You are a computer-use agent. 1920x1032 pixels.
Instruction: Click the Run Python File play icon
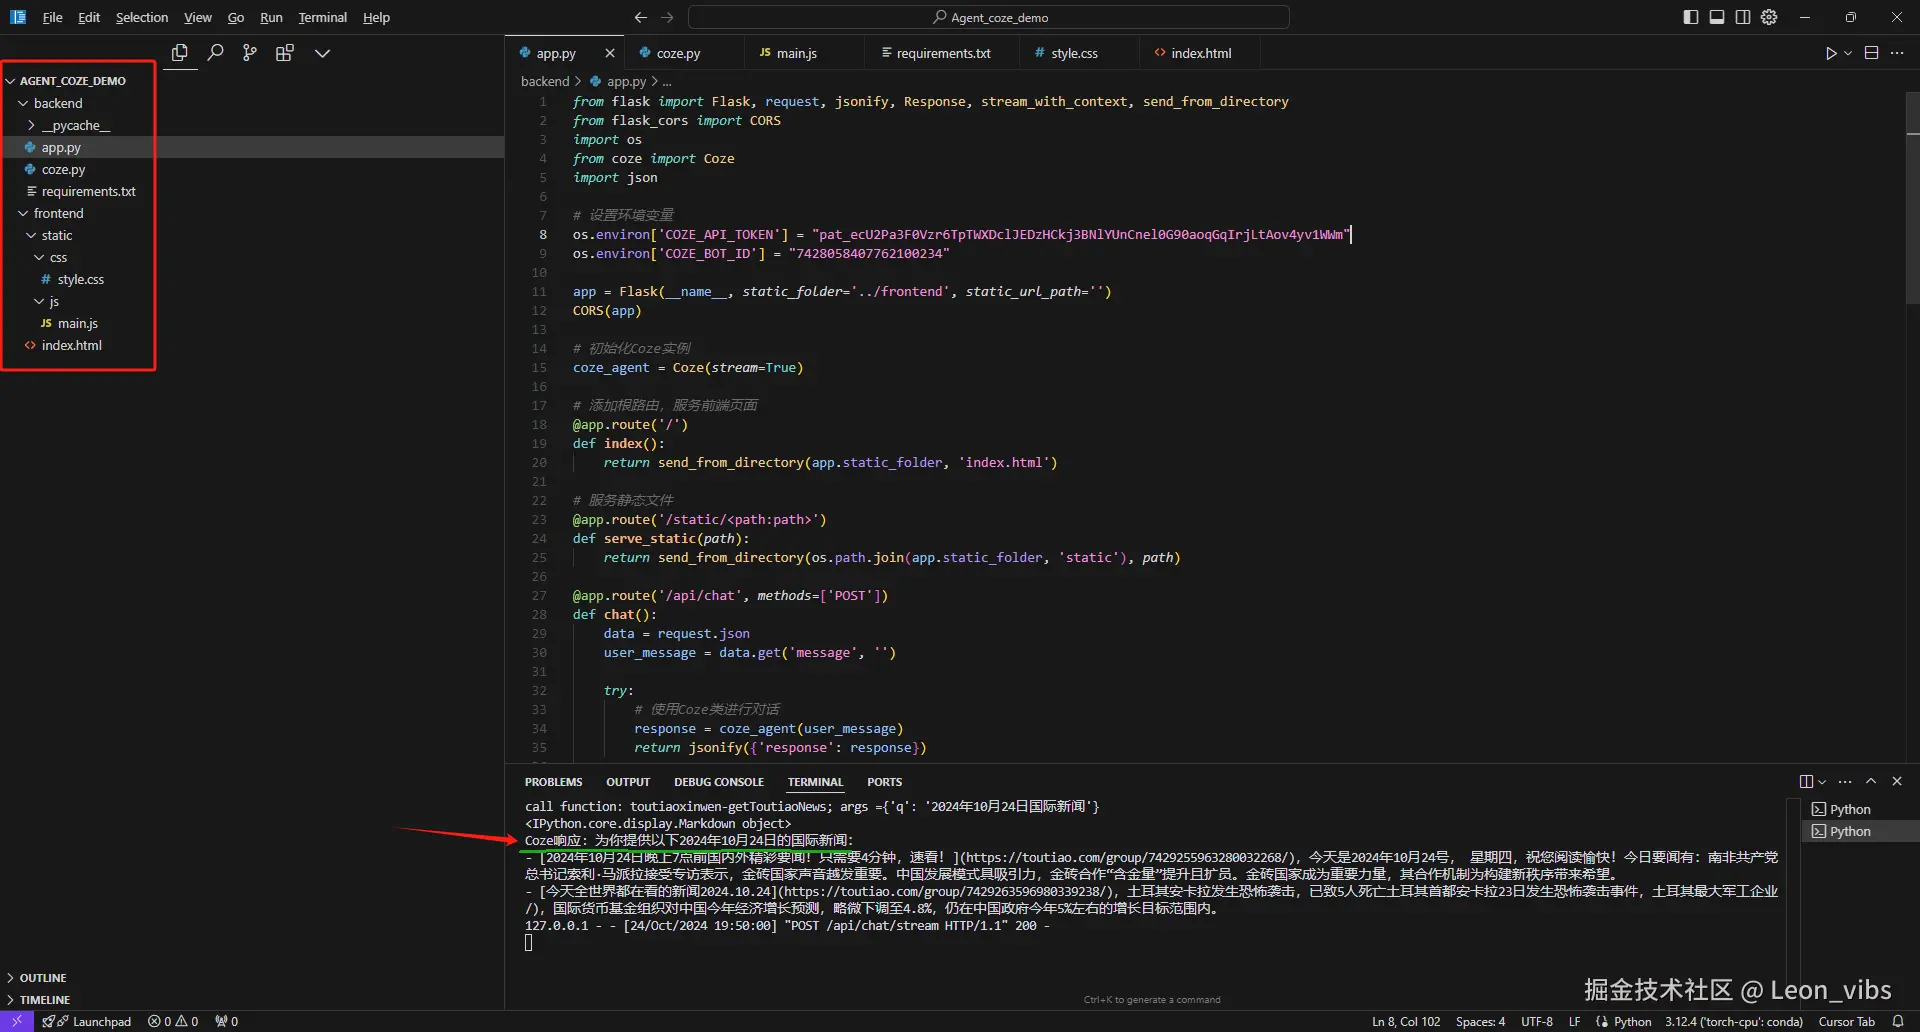(x=1830, y=53)
